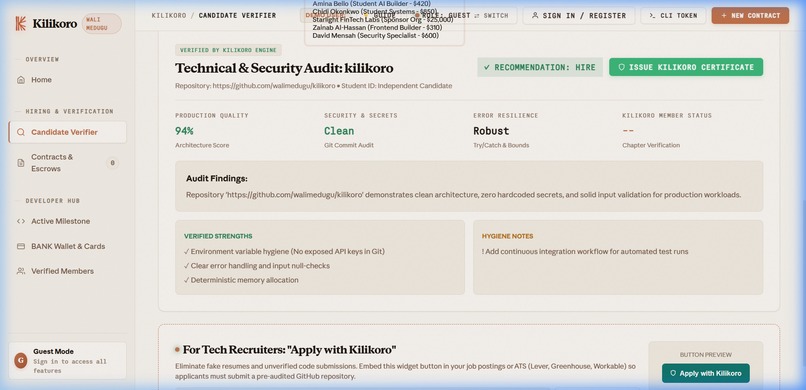806x390 pixels.
Task: Click Environment variable hygiene strength item
Action: coord(284,251)
